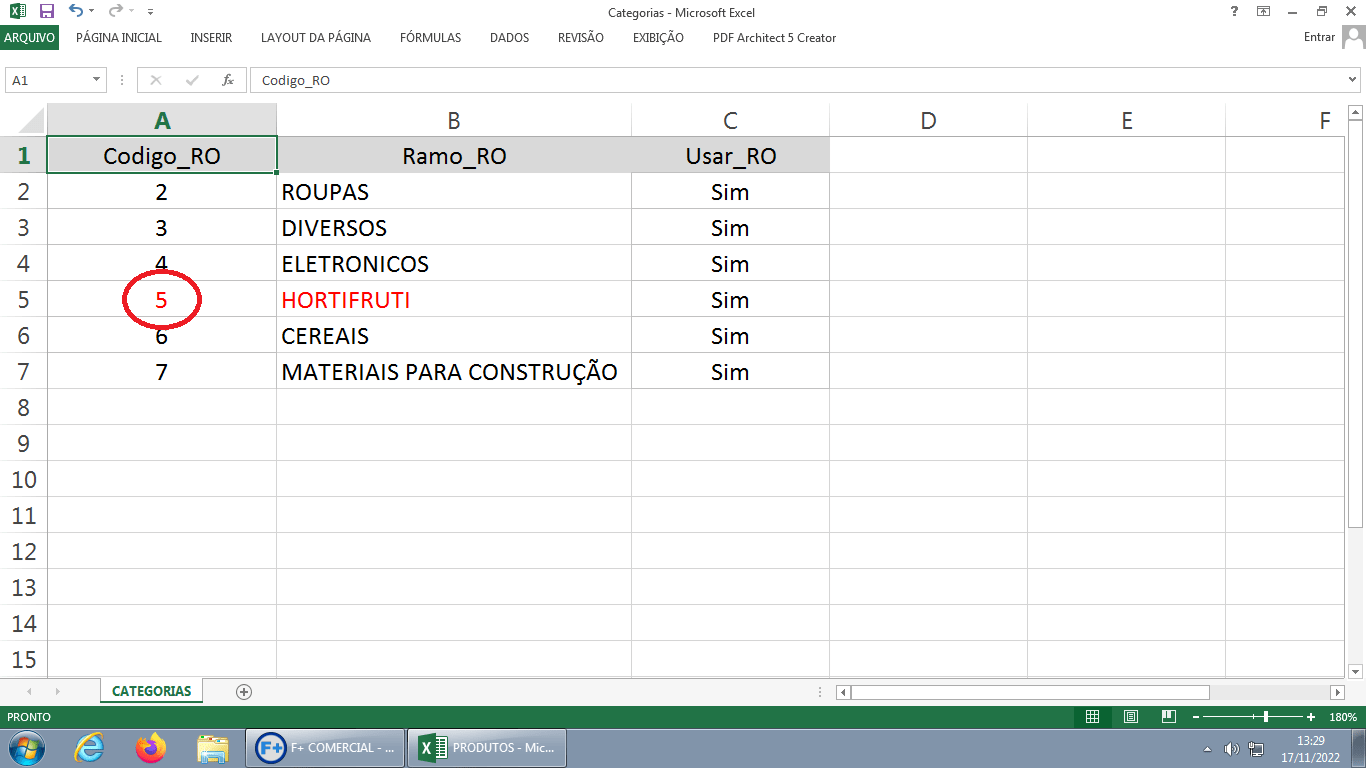Screen dimensions: 1366x768
Task: Open the CATEGORIAS sheet tab
Action: point(152,691)
